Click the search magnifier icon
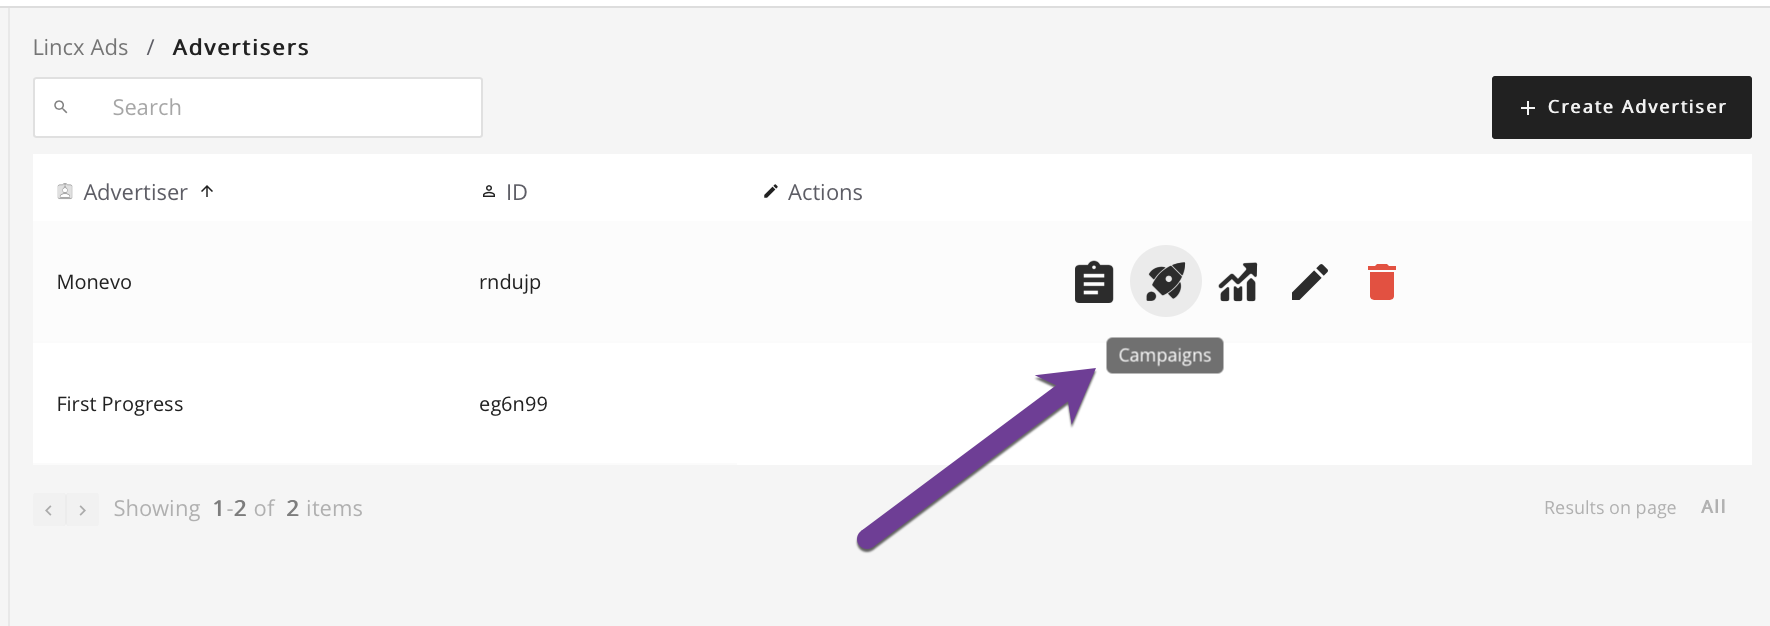Image resolution: width=1770 pixels, height=626 pixels. [61, 107]
